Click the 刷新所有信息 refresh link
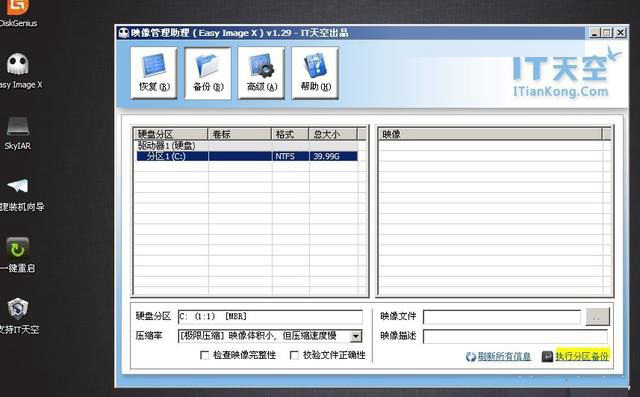Screen dimensions: 640x397 tap(504, 357)
